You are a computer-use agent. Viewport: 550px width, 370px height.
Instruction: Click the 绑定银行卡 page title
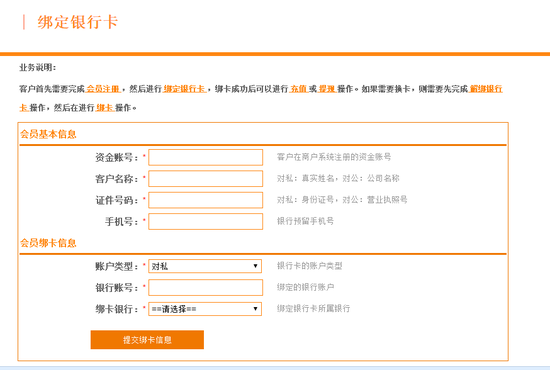[x=78, y=22]
